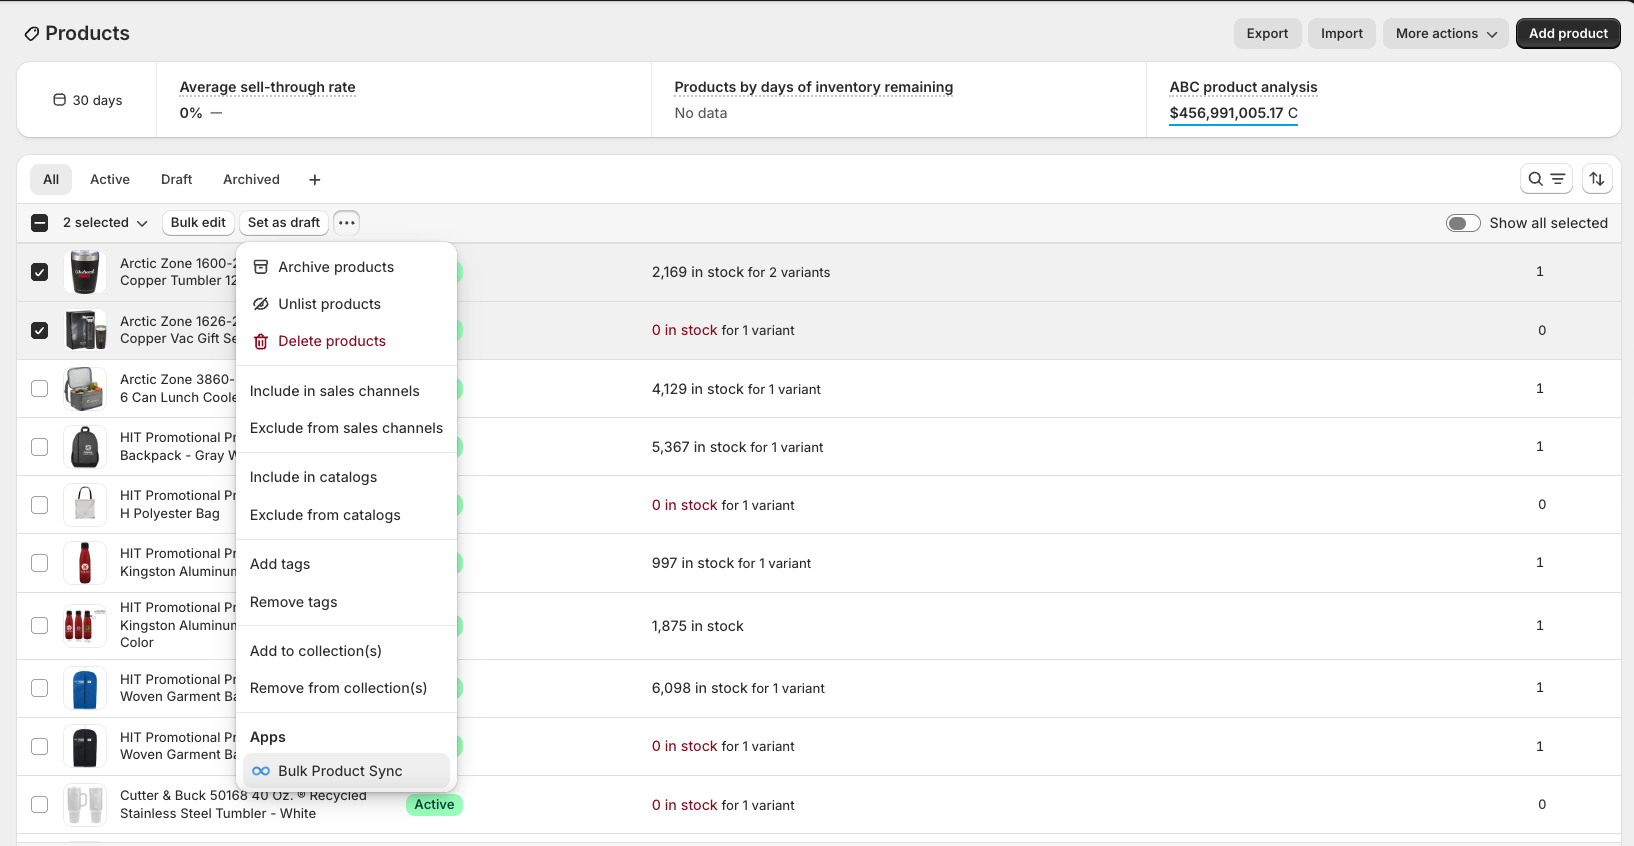Check the 997 in stock Kingston Aluminum row
This screenshot has width=1634, height=846.
pyautogui.click(x=39, y=563)
